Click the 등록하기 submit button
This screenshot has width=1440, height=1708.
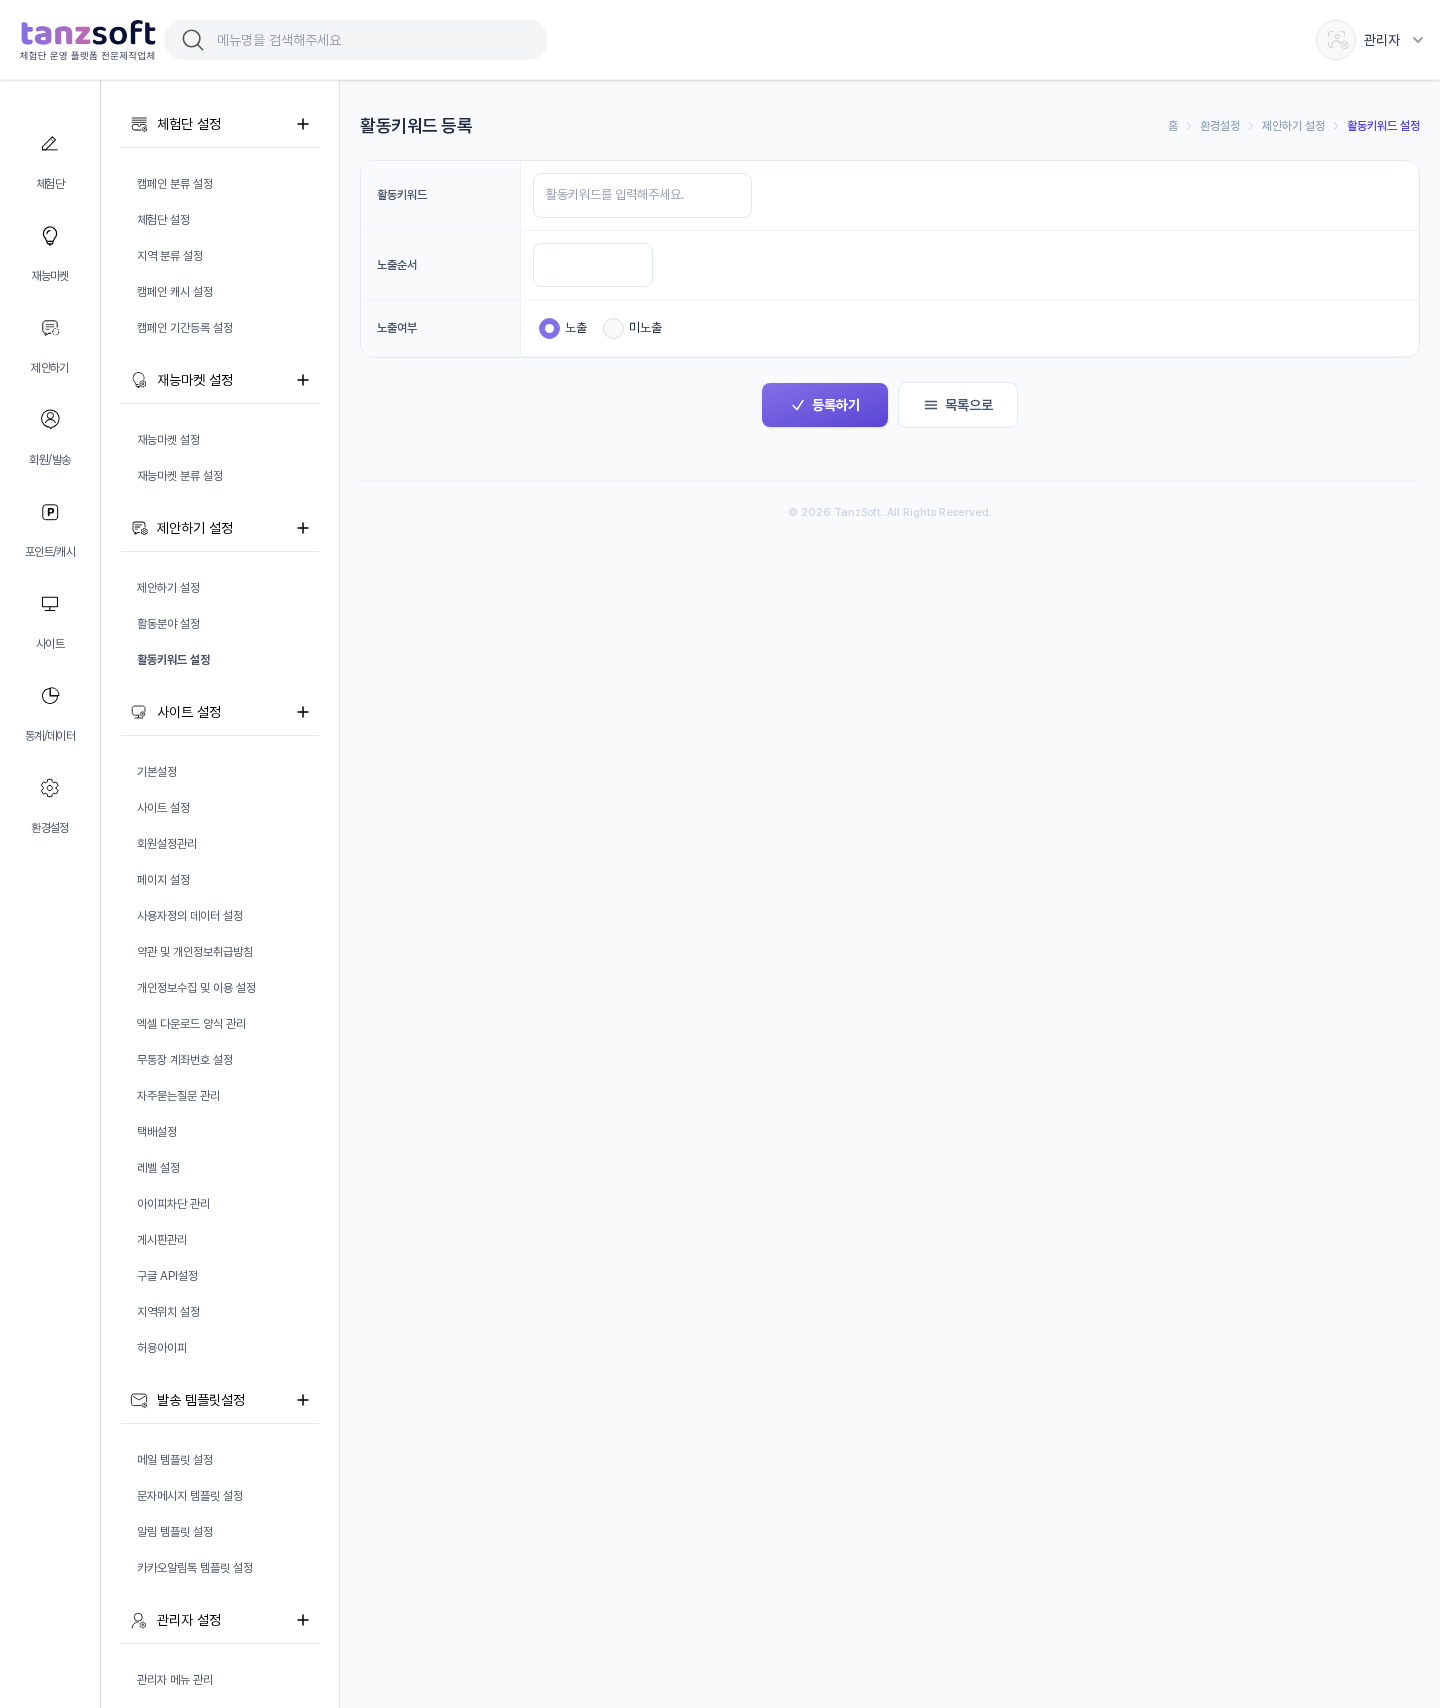tap(825, 405)
